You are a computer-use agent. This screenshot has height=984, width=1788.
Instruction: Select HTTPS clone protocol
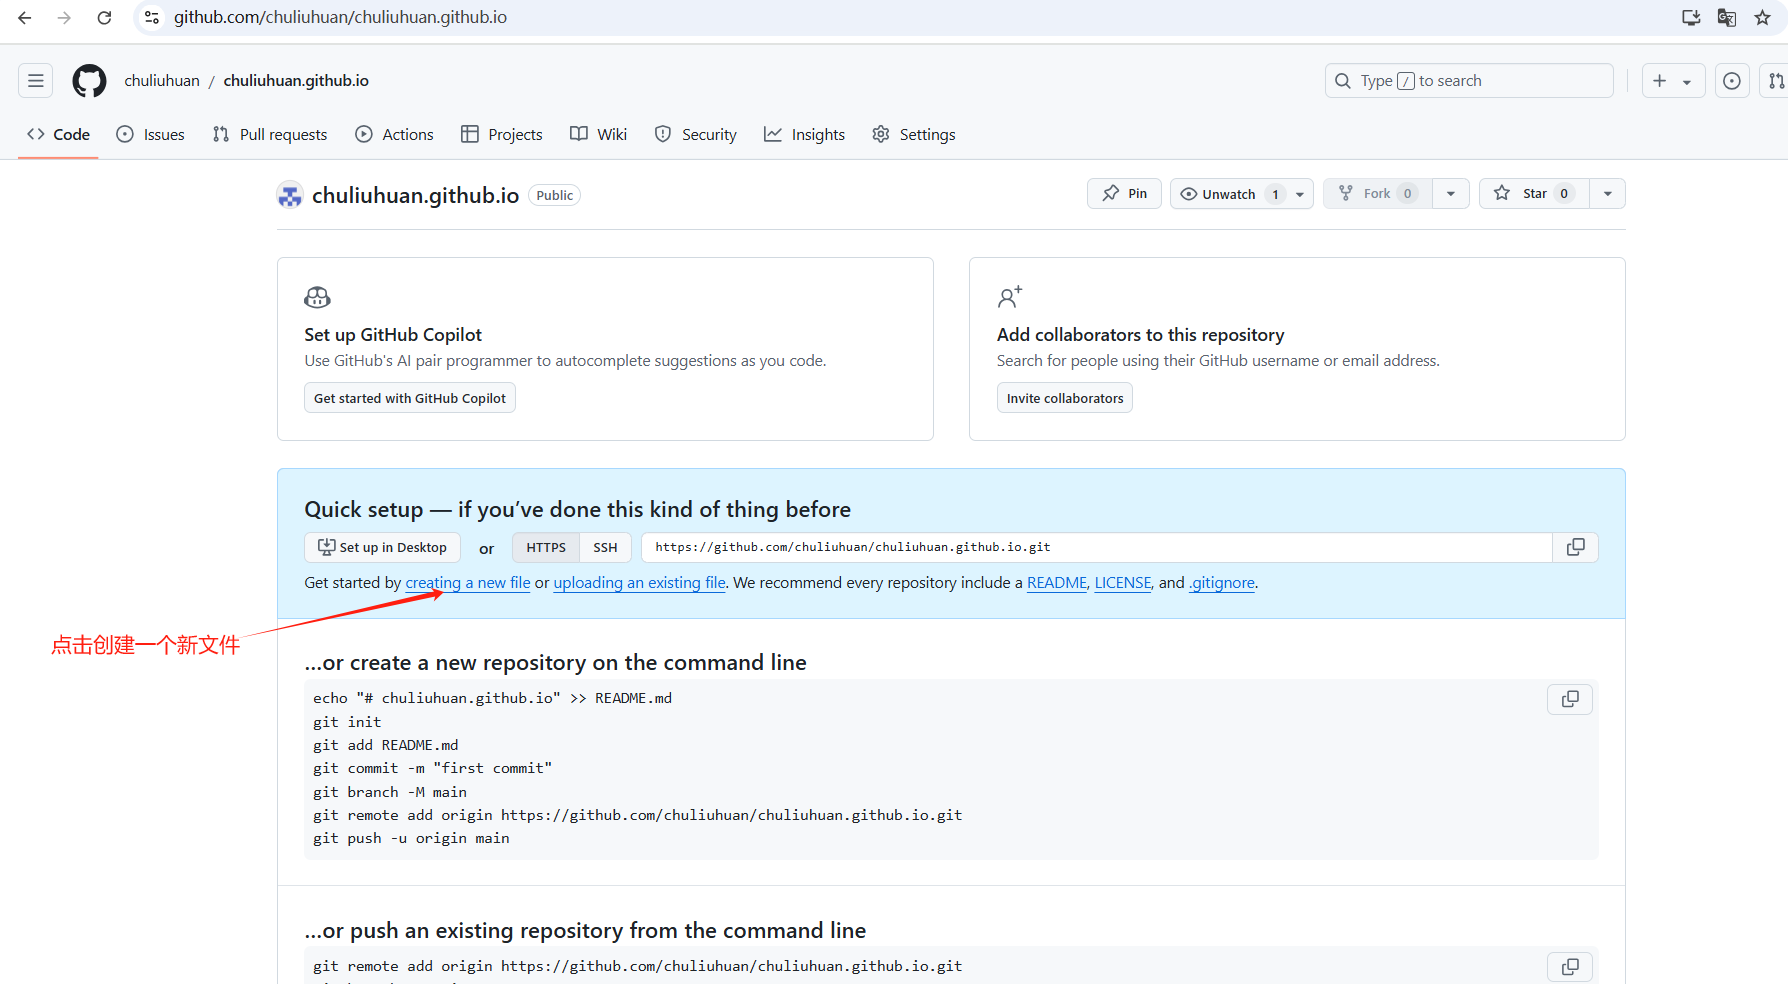(x=546, y=547)
